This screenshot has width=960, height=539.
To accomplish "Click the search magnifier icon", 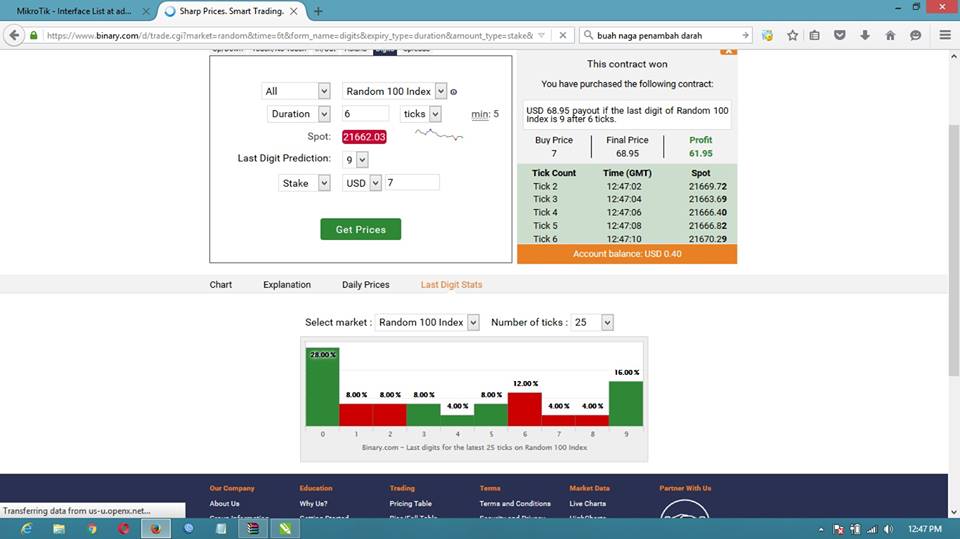I will pyautogui.click(x=588, y=36).
